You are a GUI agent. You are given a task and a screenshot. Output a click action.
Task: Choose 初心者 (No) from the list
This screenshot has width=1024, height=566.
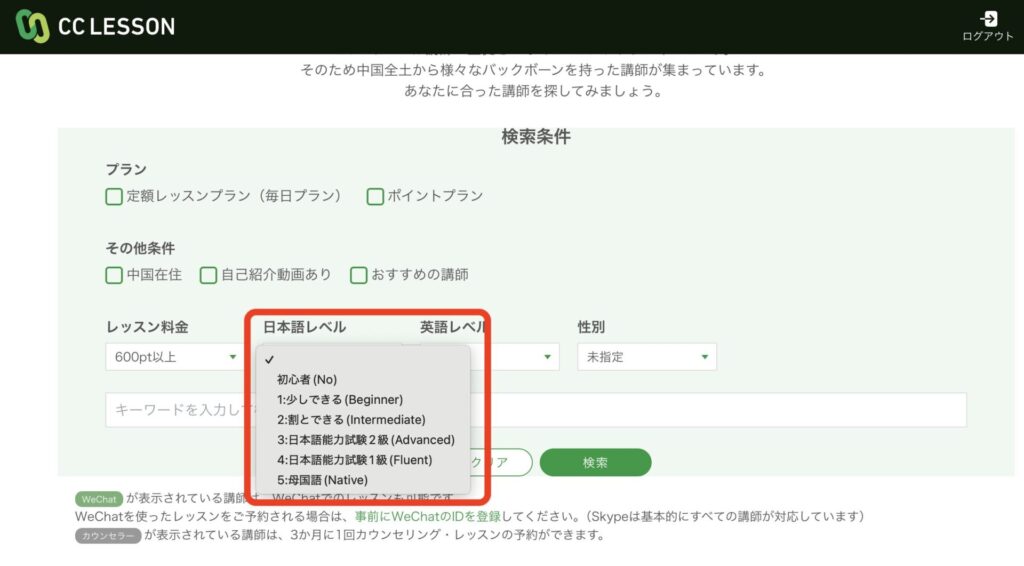(x=312, y=380)
